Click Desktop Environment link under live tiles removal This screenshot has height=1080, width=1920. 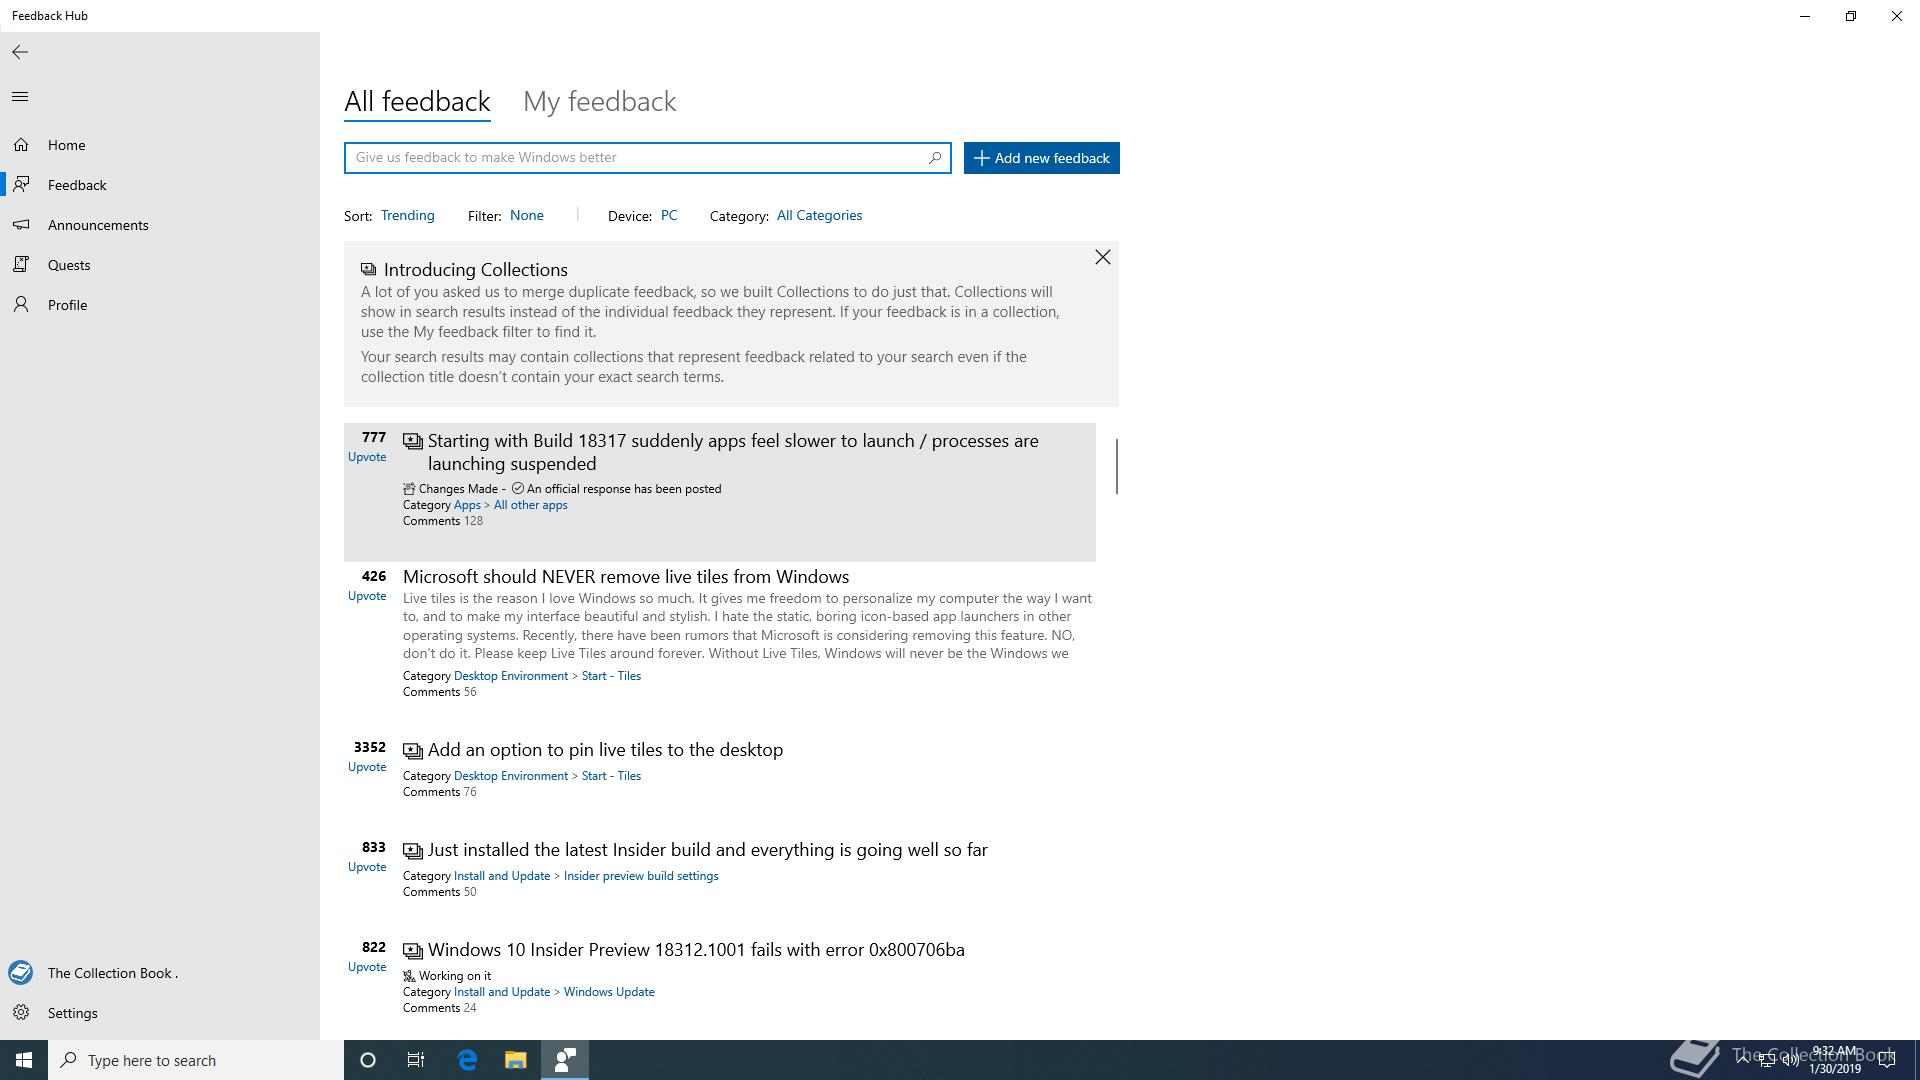coord(510,676)
